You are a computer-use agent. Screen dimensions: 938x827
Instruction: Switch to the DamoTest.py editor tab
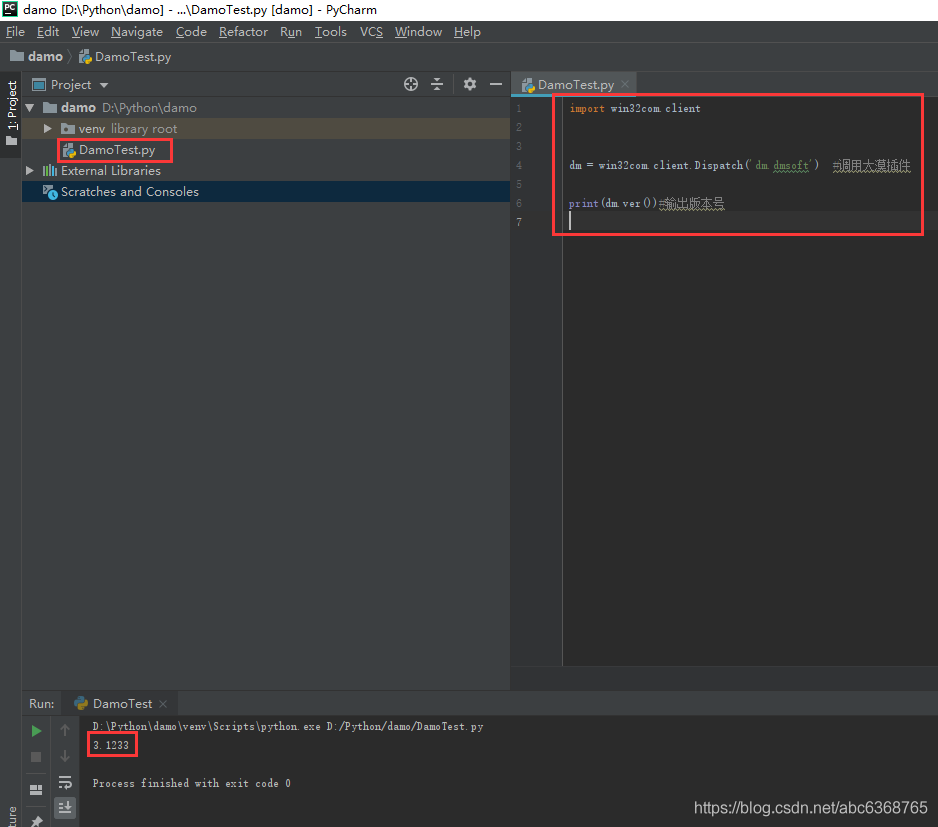(575, 85)
